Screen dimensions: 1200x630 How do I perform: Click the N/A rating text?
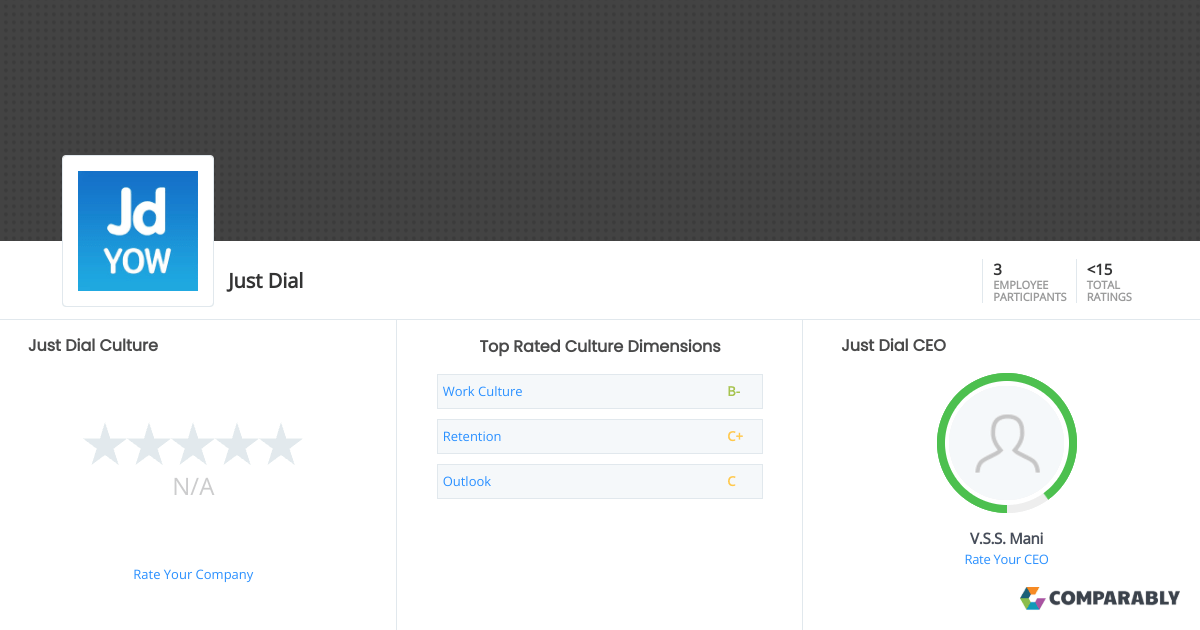(x=193, y=487)
